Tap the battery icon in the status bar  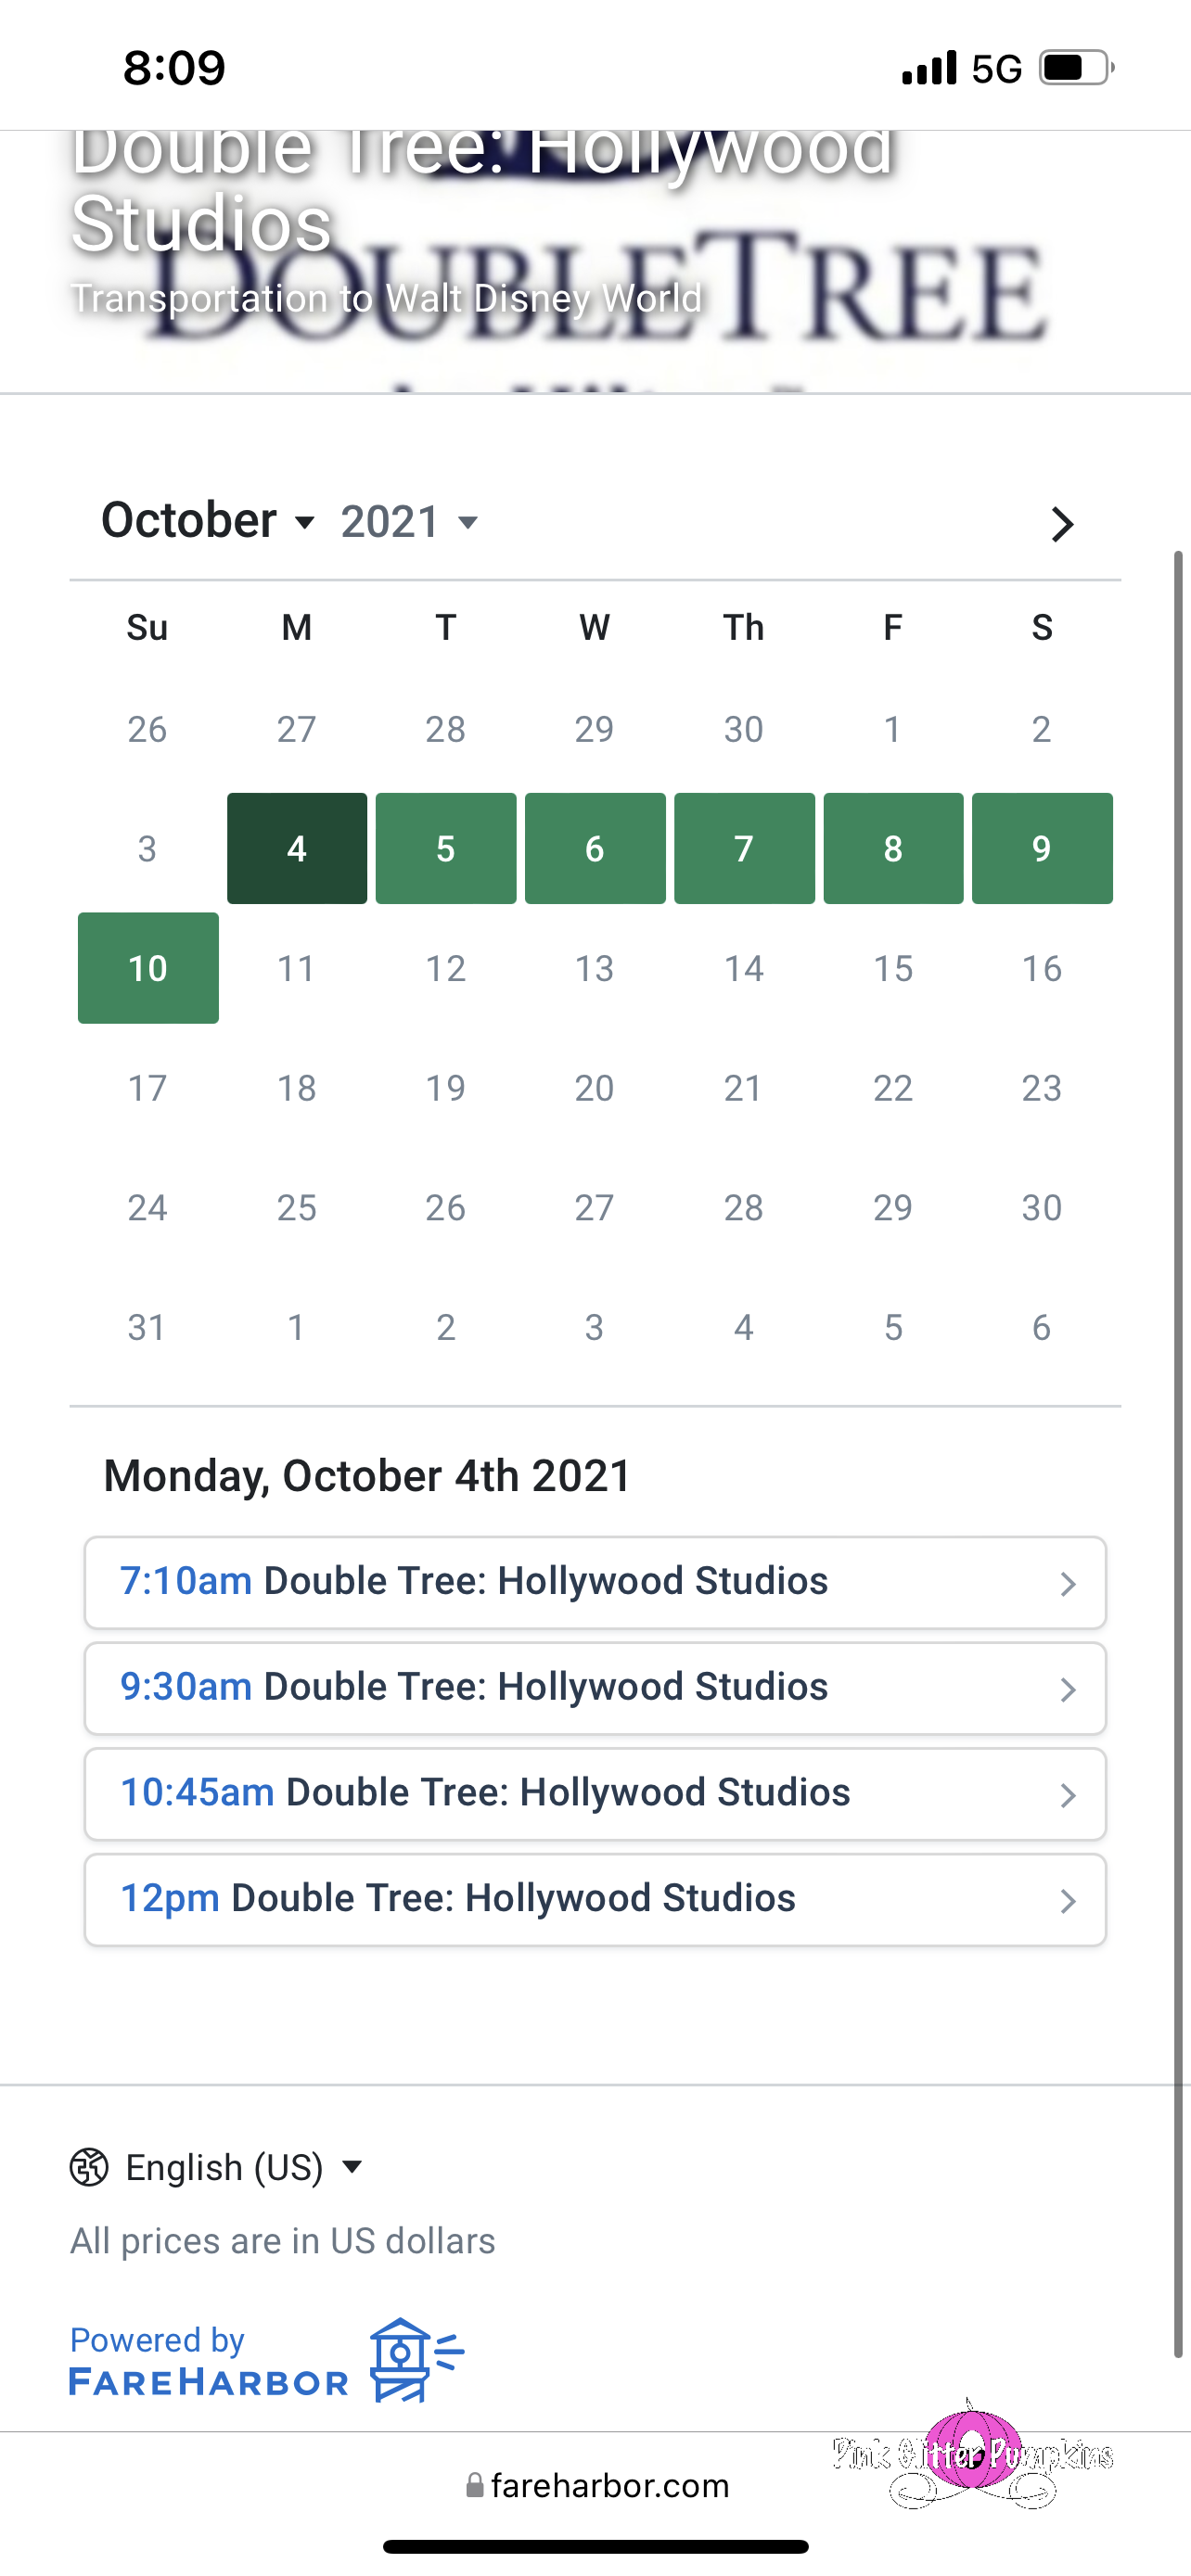tap(1077, 68)
